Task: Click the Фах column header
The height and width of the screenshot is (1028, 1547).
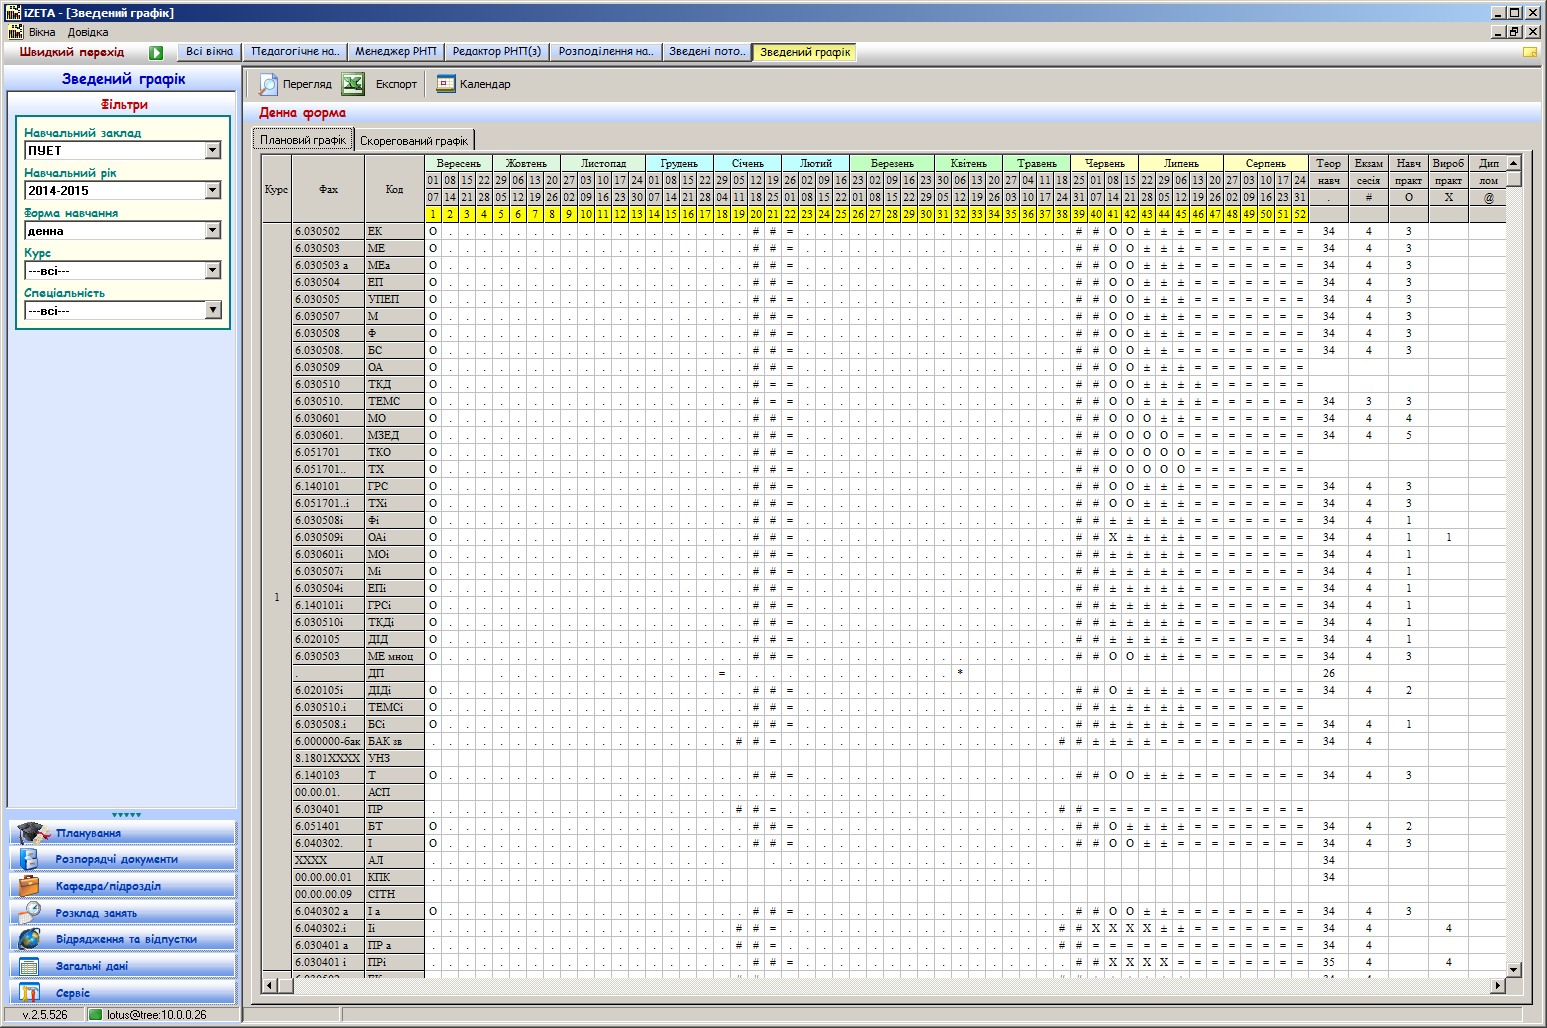Action: 328,189
